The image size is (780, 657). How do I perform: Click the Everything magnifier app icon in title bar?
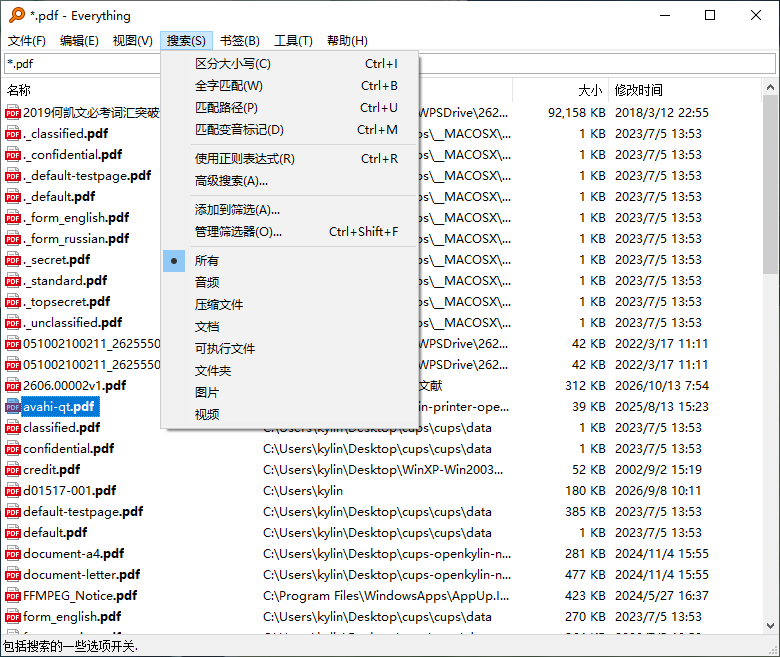[x=17, y=15]
